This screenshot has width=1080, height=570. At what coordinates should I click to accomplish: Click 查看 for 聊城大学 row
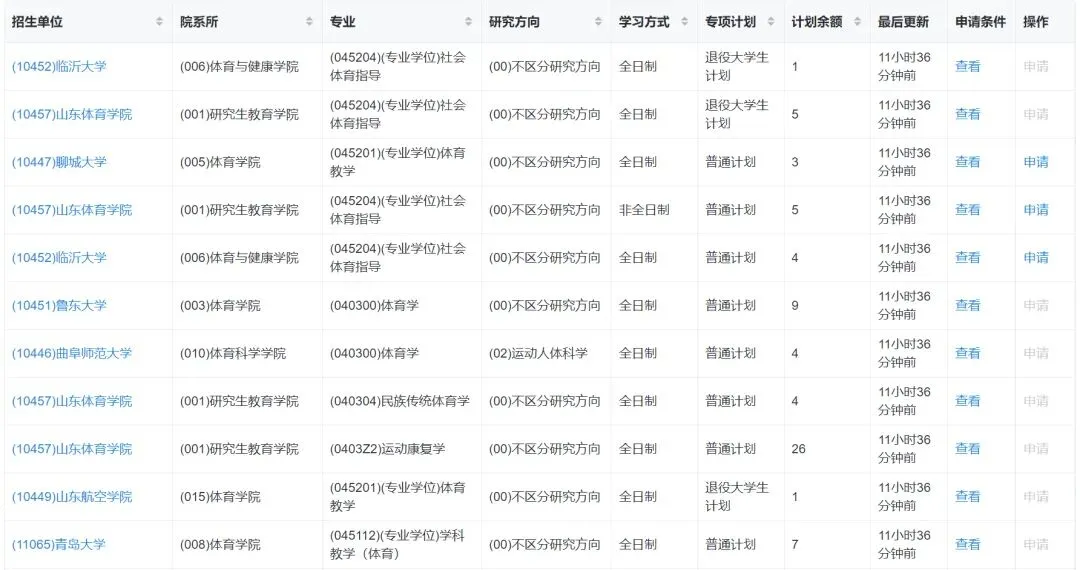click(x=968, y=162)
